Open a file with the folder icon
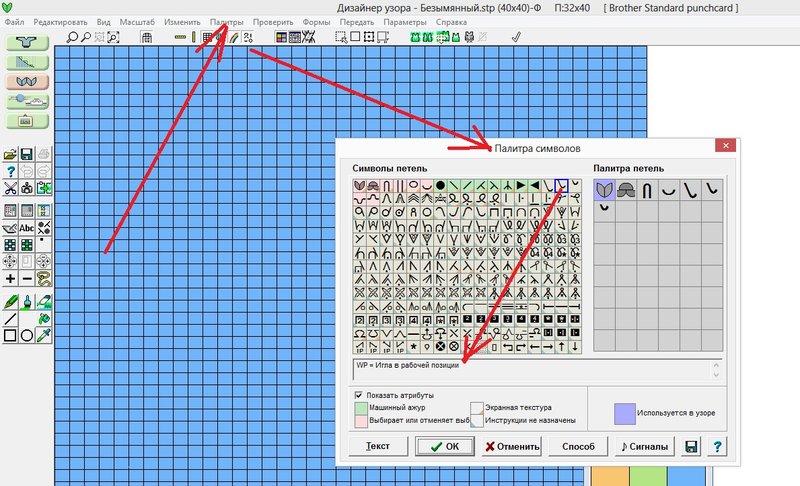This screenshot has width=800, height=486. point(10,154)
